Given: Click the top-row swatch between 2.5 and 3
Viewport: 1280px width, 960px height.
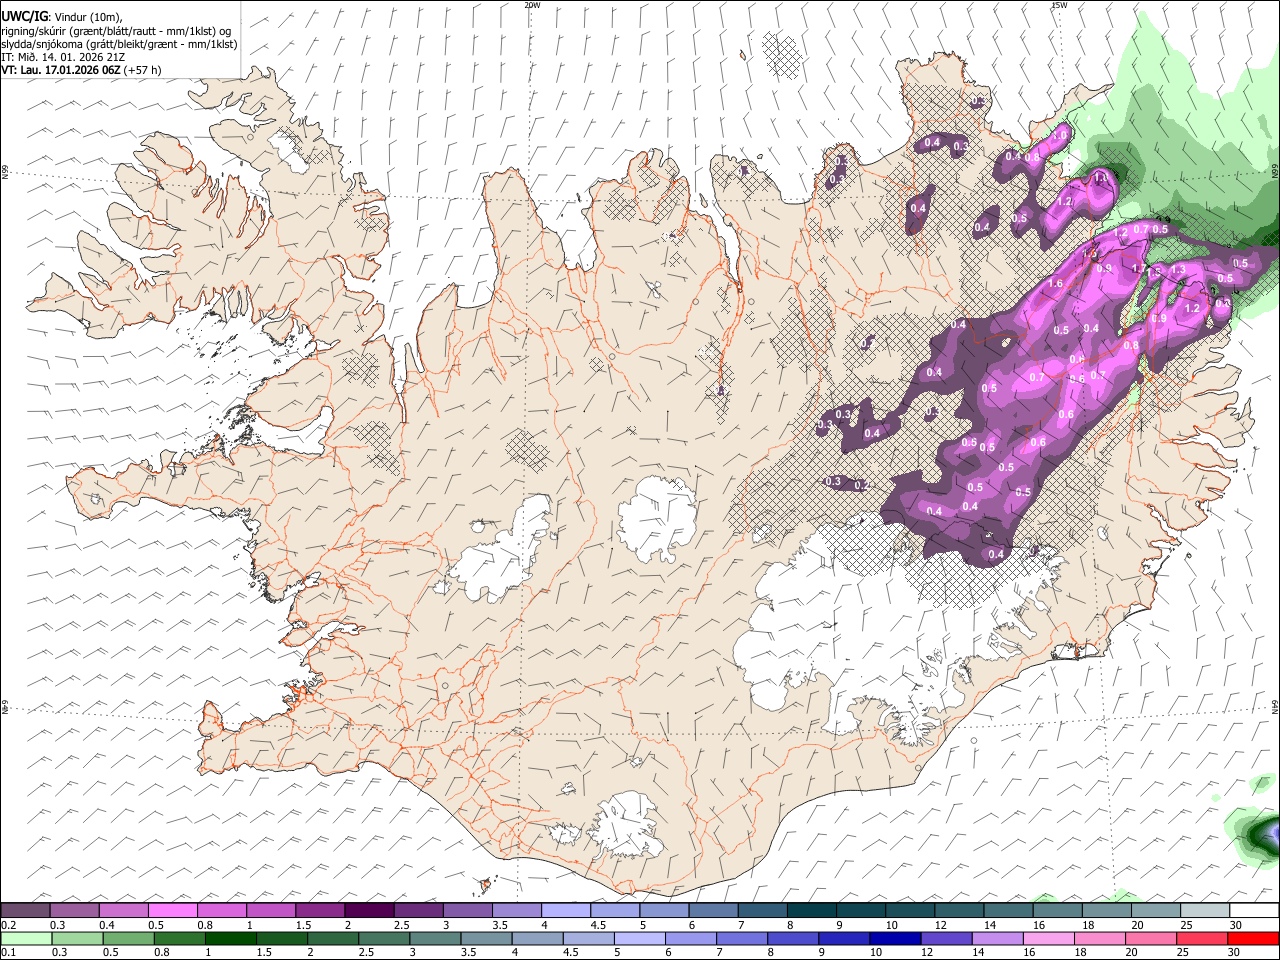Looking at the screenshot, I should (x=418, y=910).
